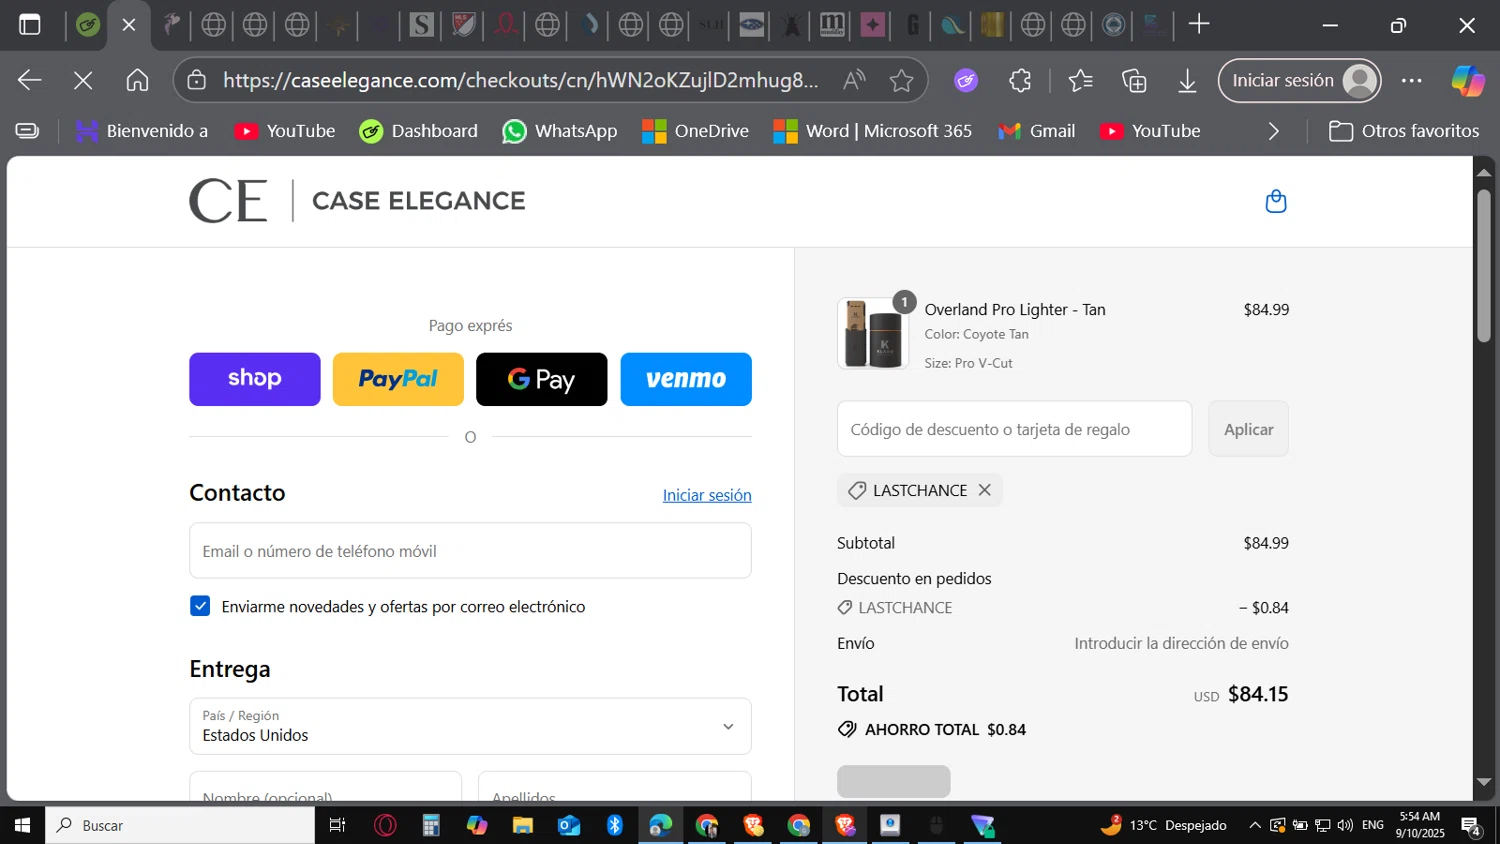1500x844 pixels.
Task: Switch to the first green-icon tab
Action: 88,25
